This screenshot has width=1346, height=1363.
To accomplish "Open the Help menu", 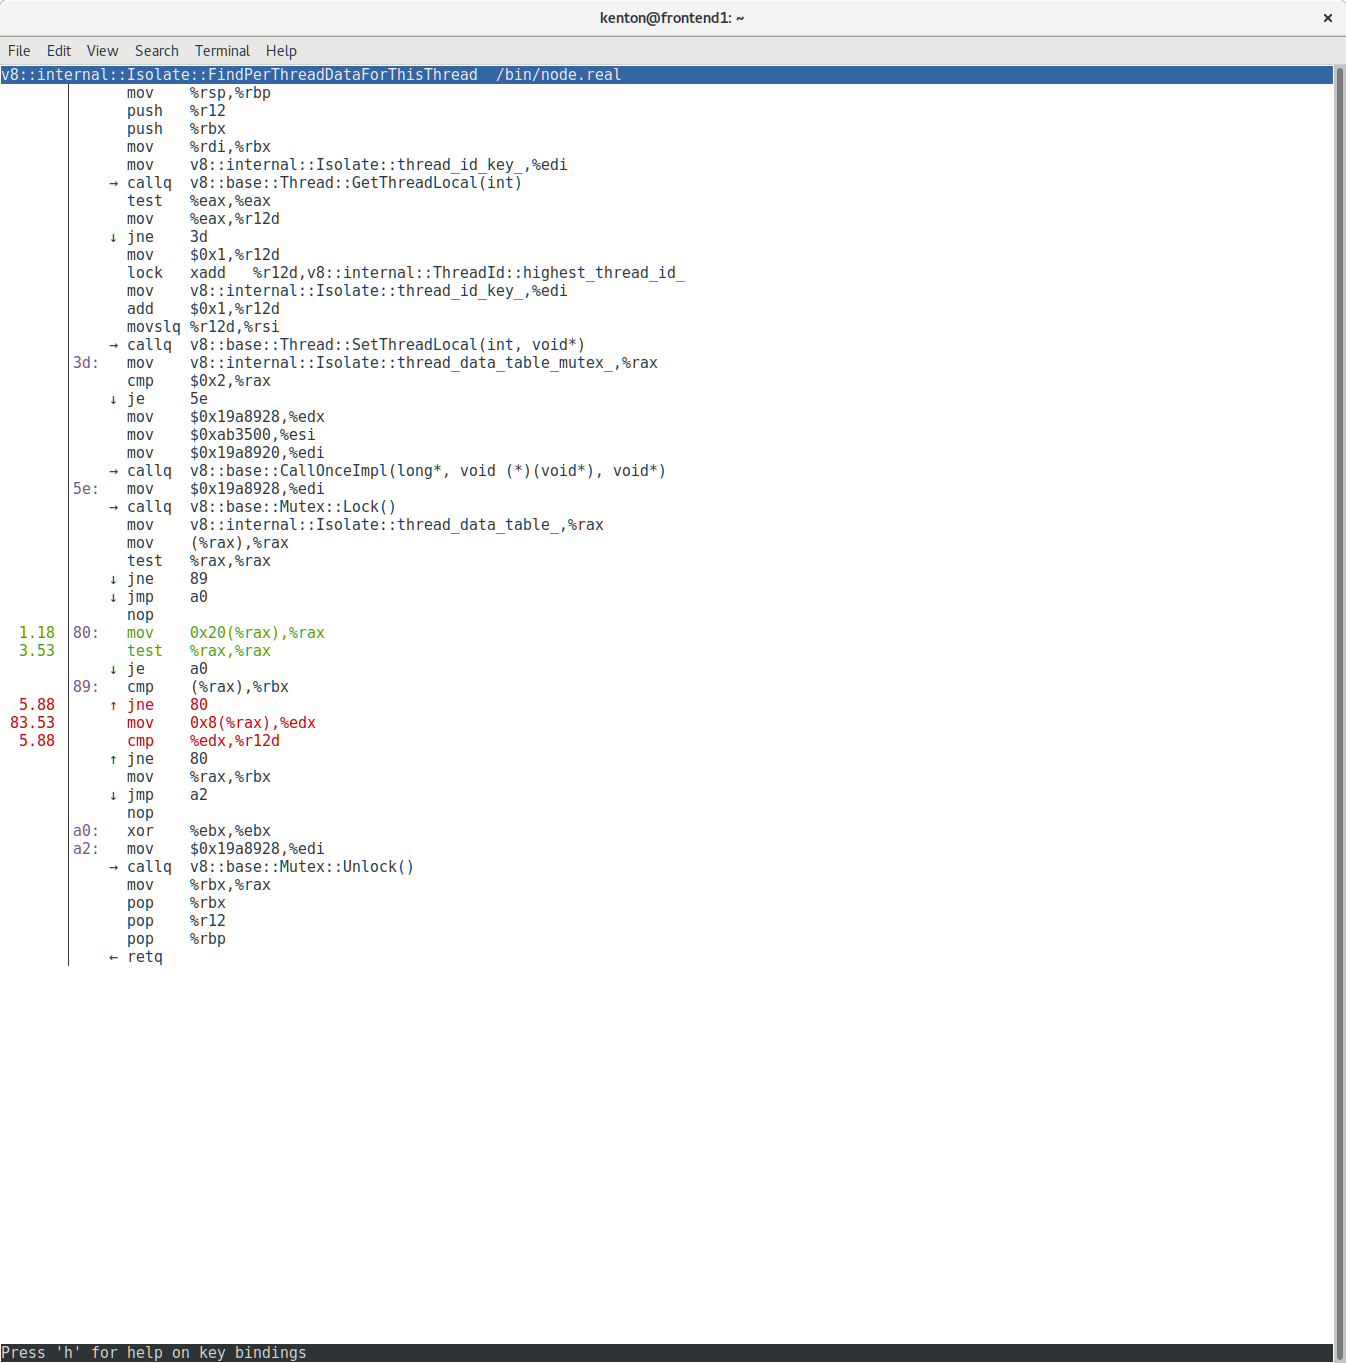I will coord(281,51).
